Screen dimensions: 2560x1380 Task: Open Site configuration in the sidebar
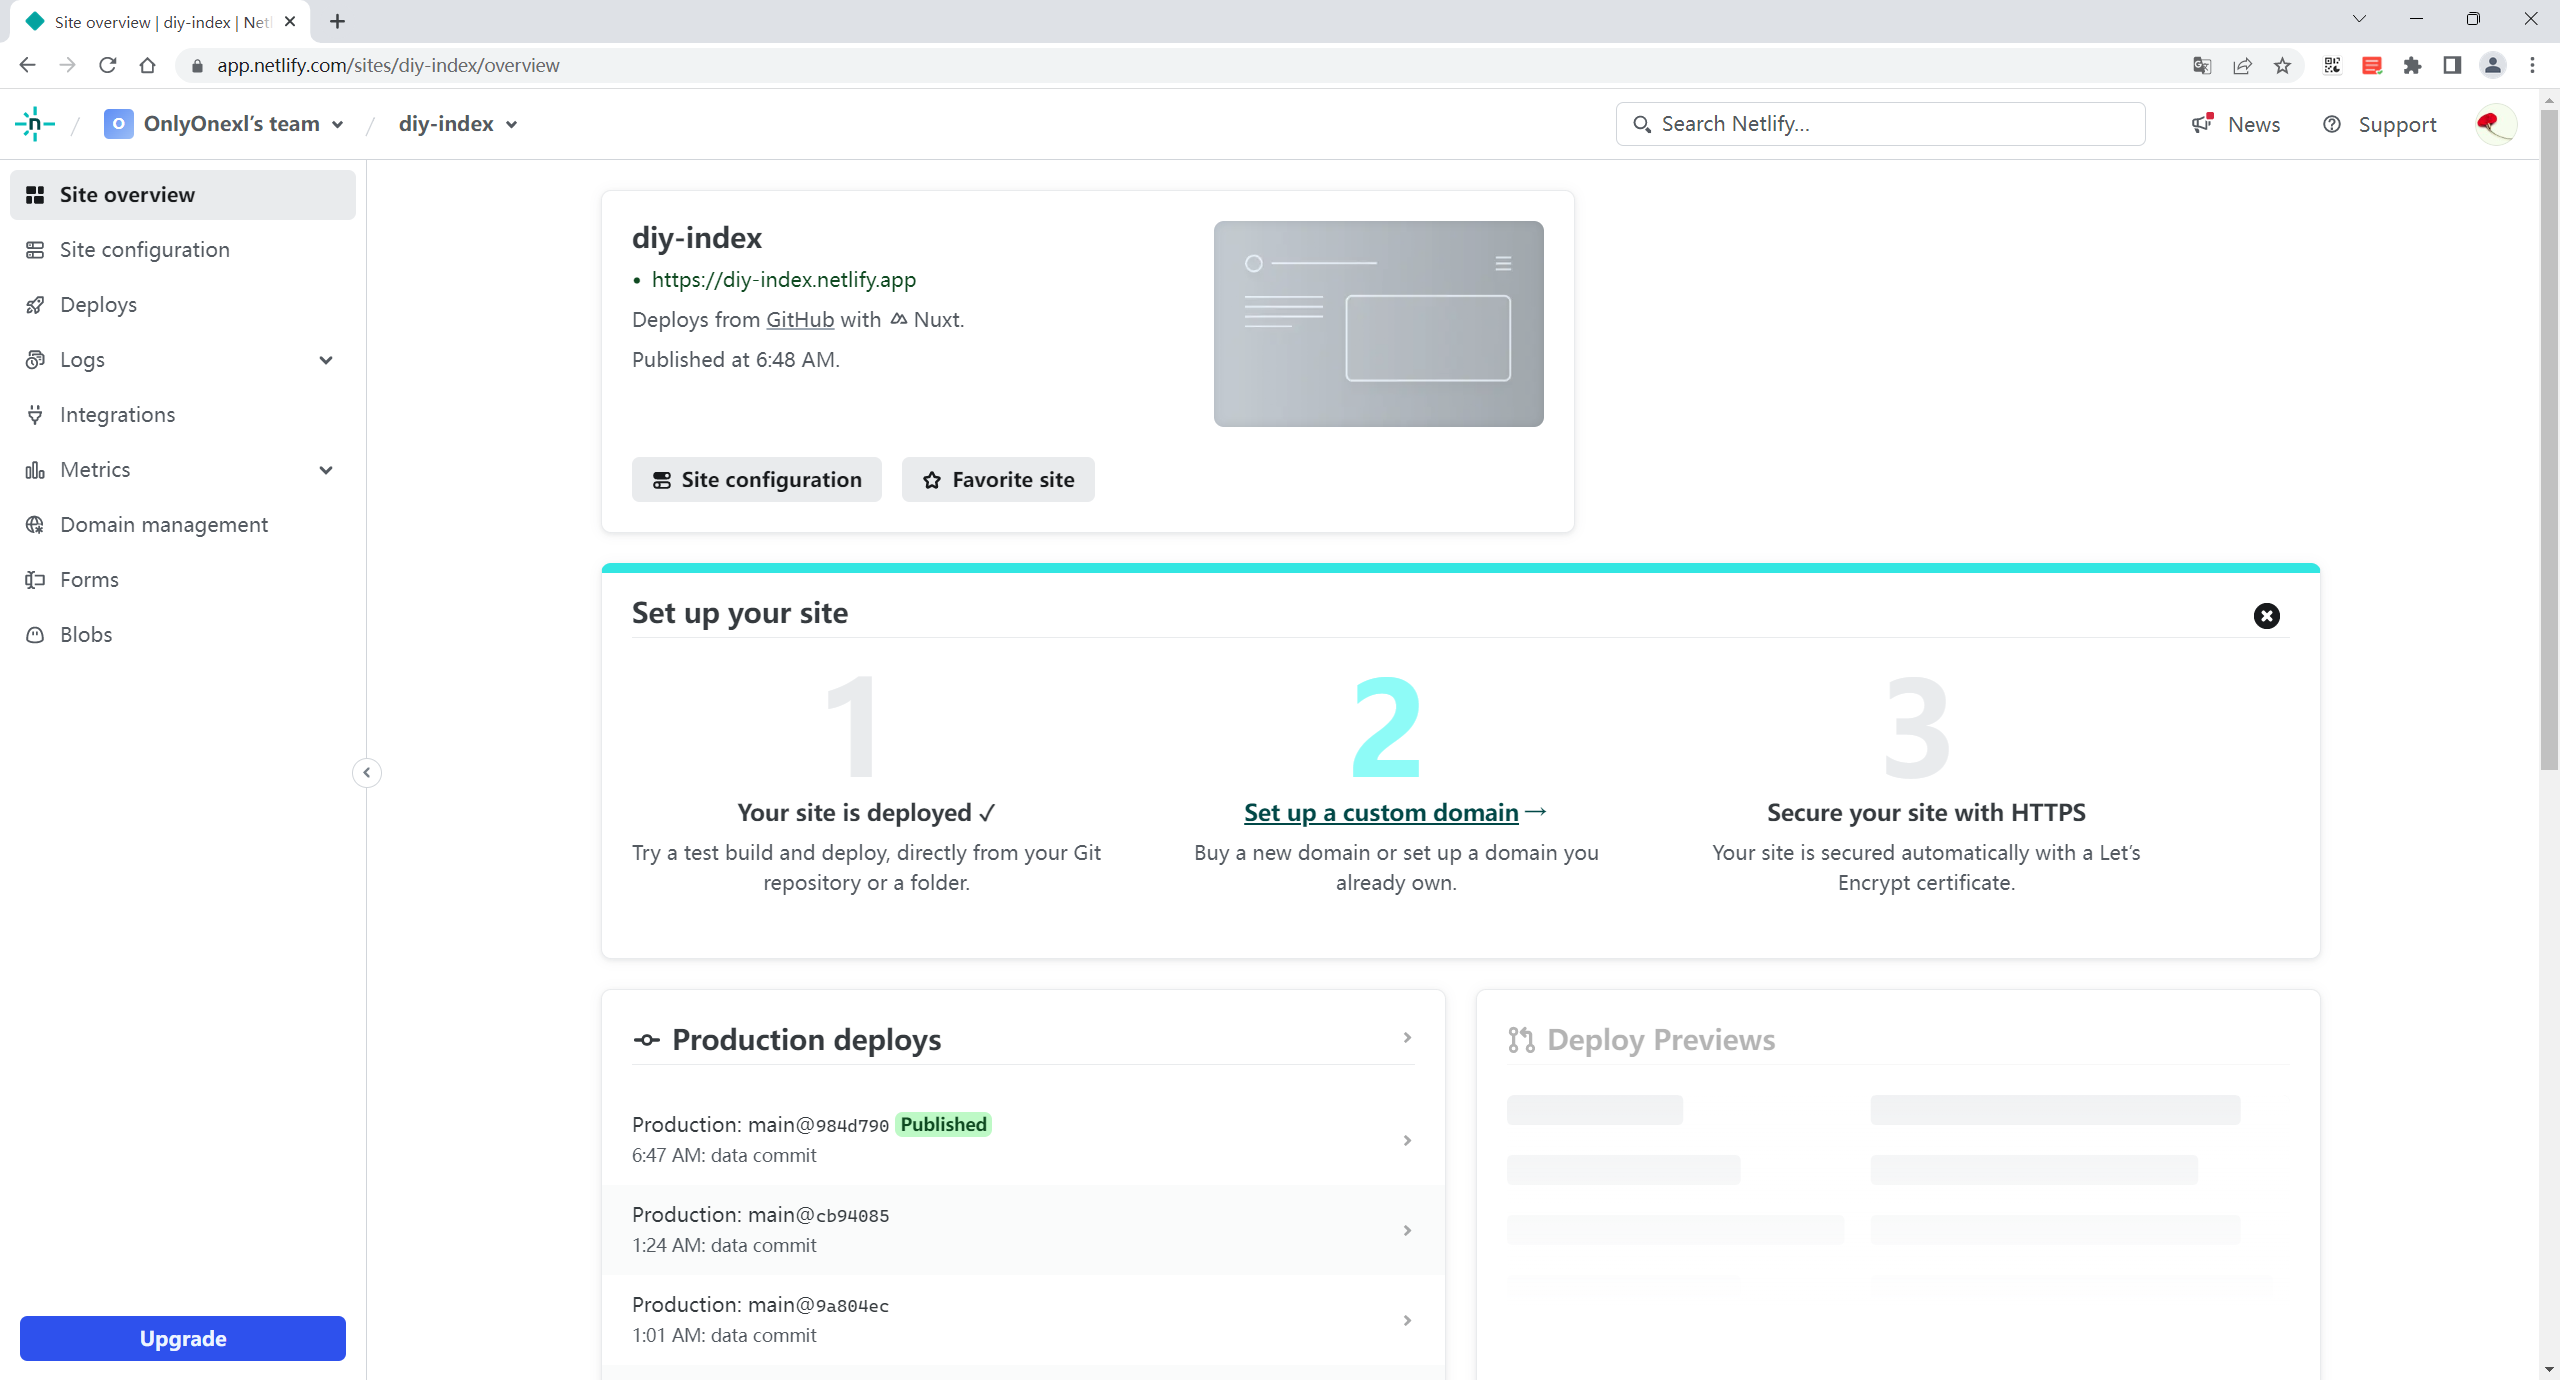coord(183,250)
